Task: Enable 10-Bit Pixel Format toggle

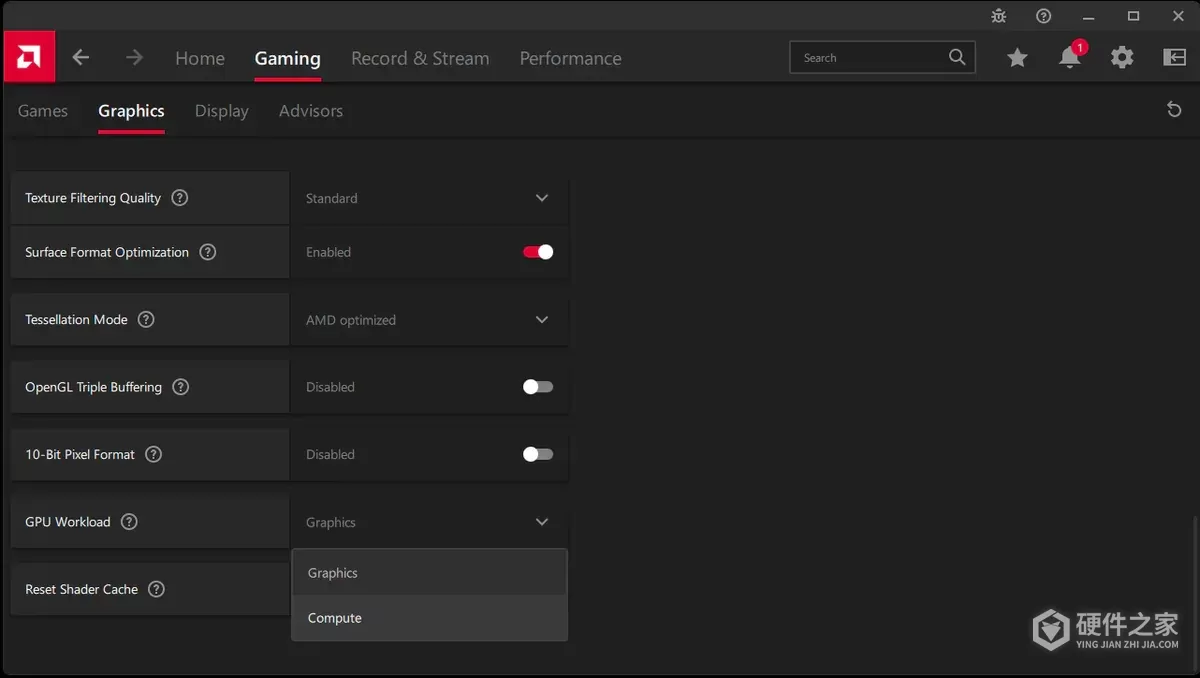Action: [538, 454]
